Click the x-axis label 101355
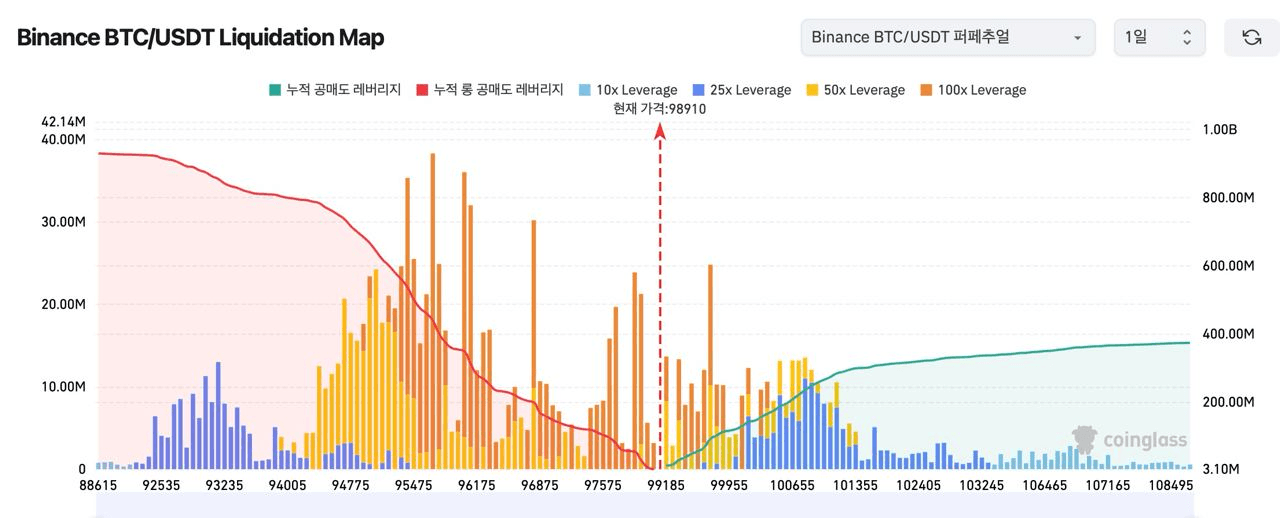 [855, 485]
